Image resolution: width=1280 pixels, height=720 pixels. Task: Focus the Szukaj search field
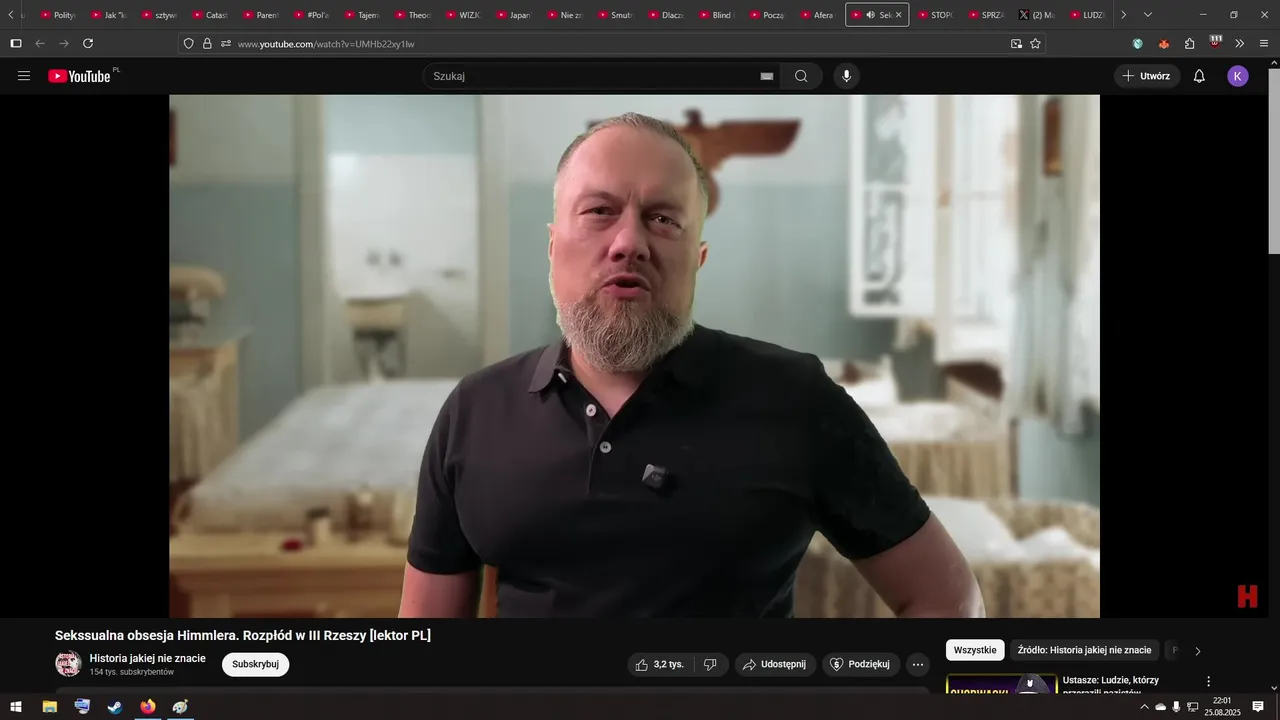(590, 76)
